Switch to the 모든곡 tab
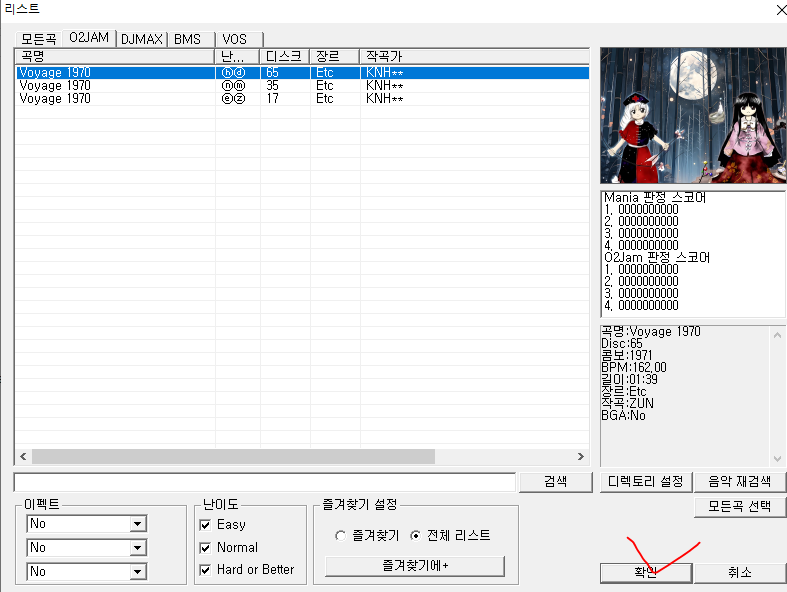Screen dimensions: 787x592 coord(39,39)
